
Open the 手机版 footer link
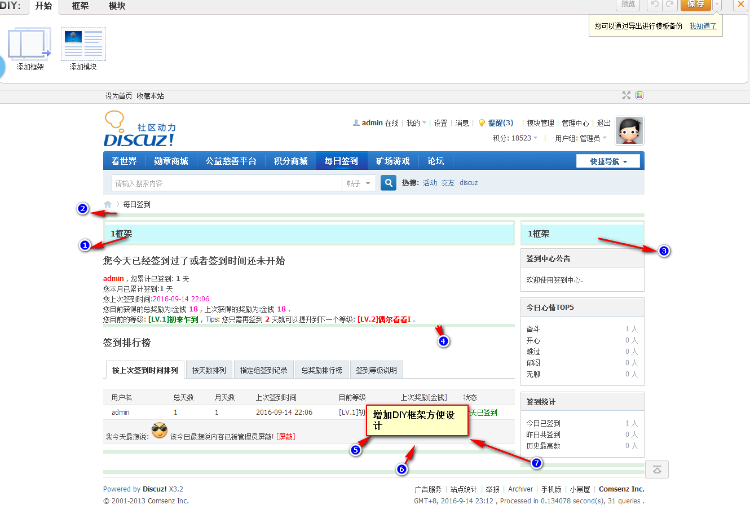tap(551, 489)
